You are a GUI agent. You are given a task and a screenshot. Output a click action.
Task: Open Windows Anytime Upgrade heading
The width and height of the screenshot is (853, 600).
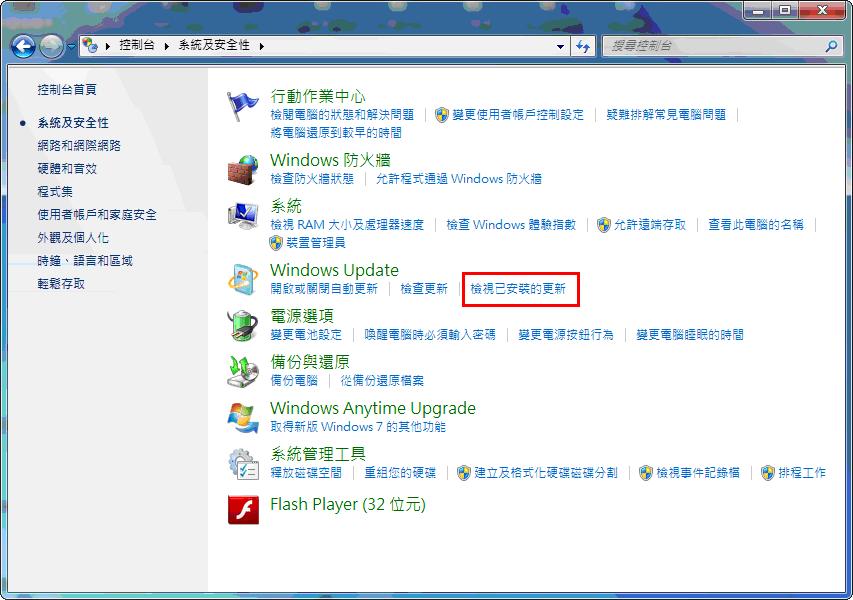(x=373, y=408)
